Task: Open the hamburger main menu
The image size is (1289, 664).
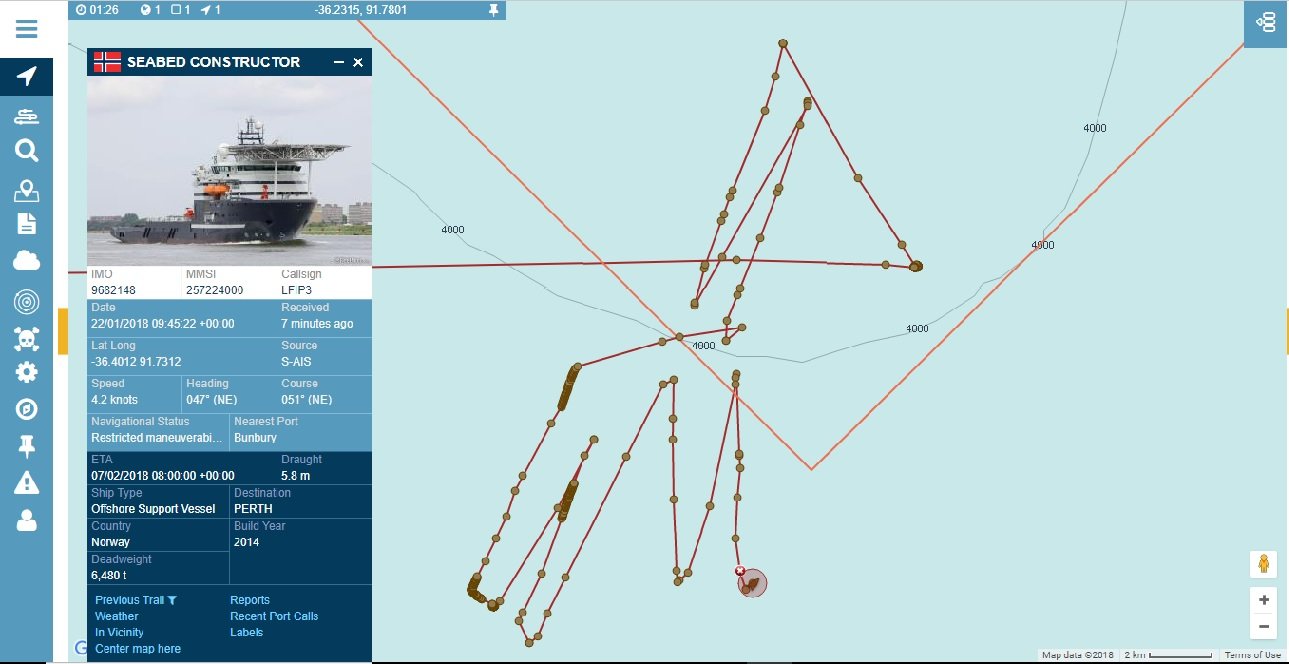Action: 26,28
